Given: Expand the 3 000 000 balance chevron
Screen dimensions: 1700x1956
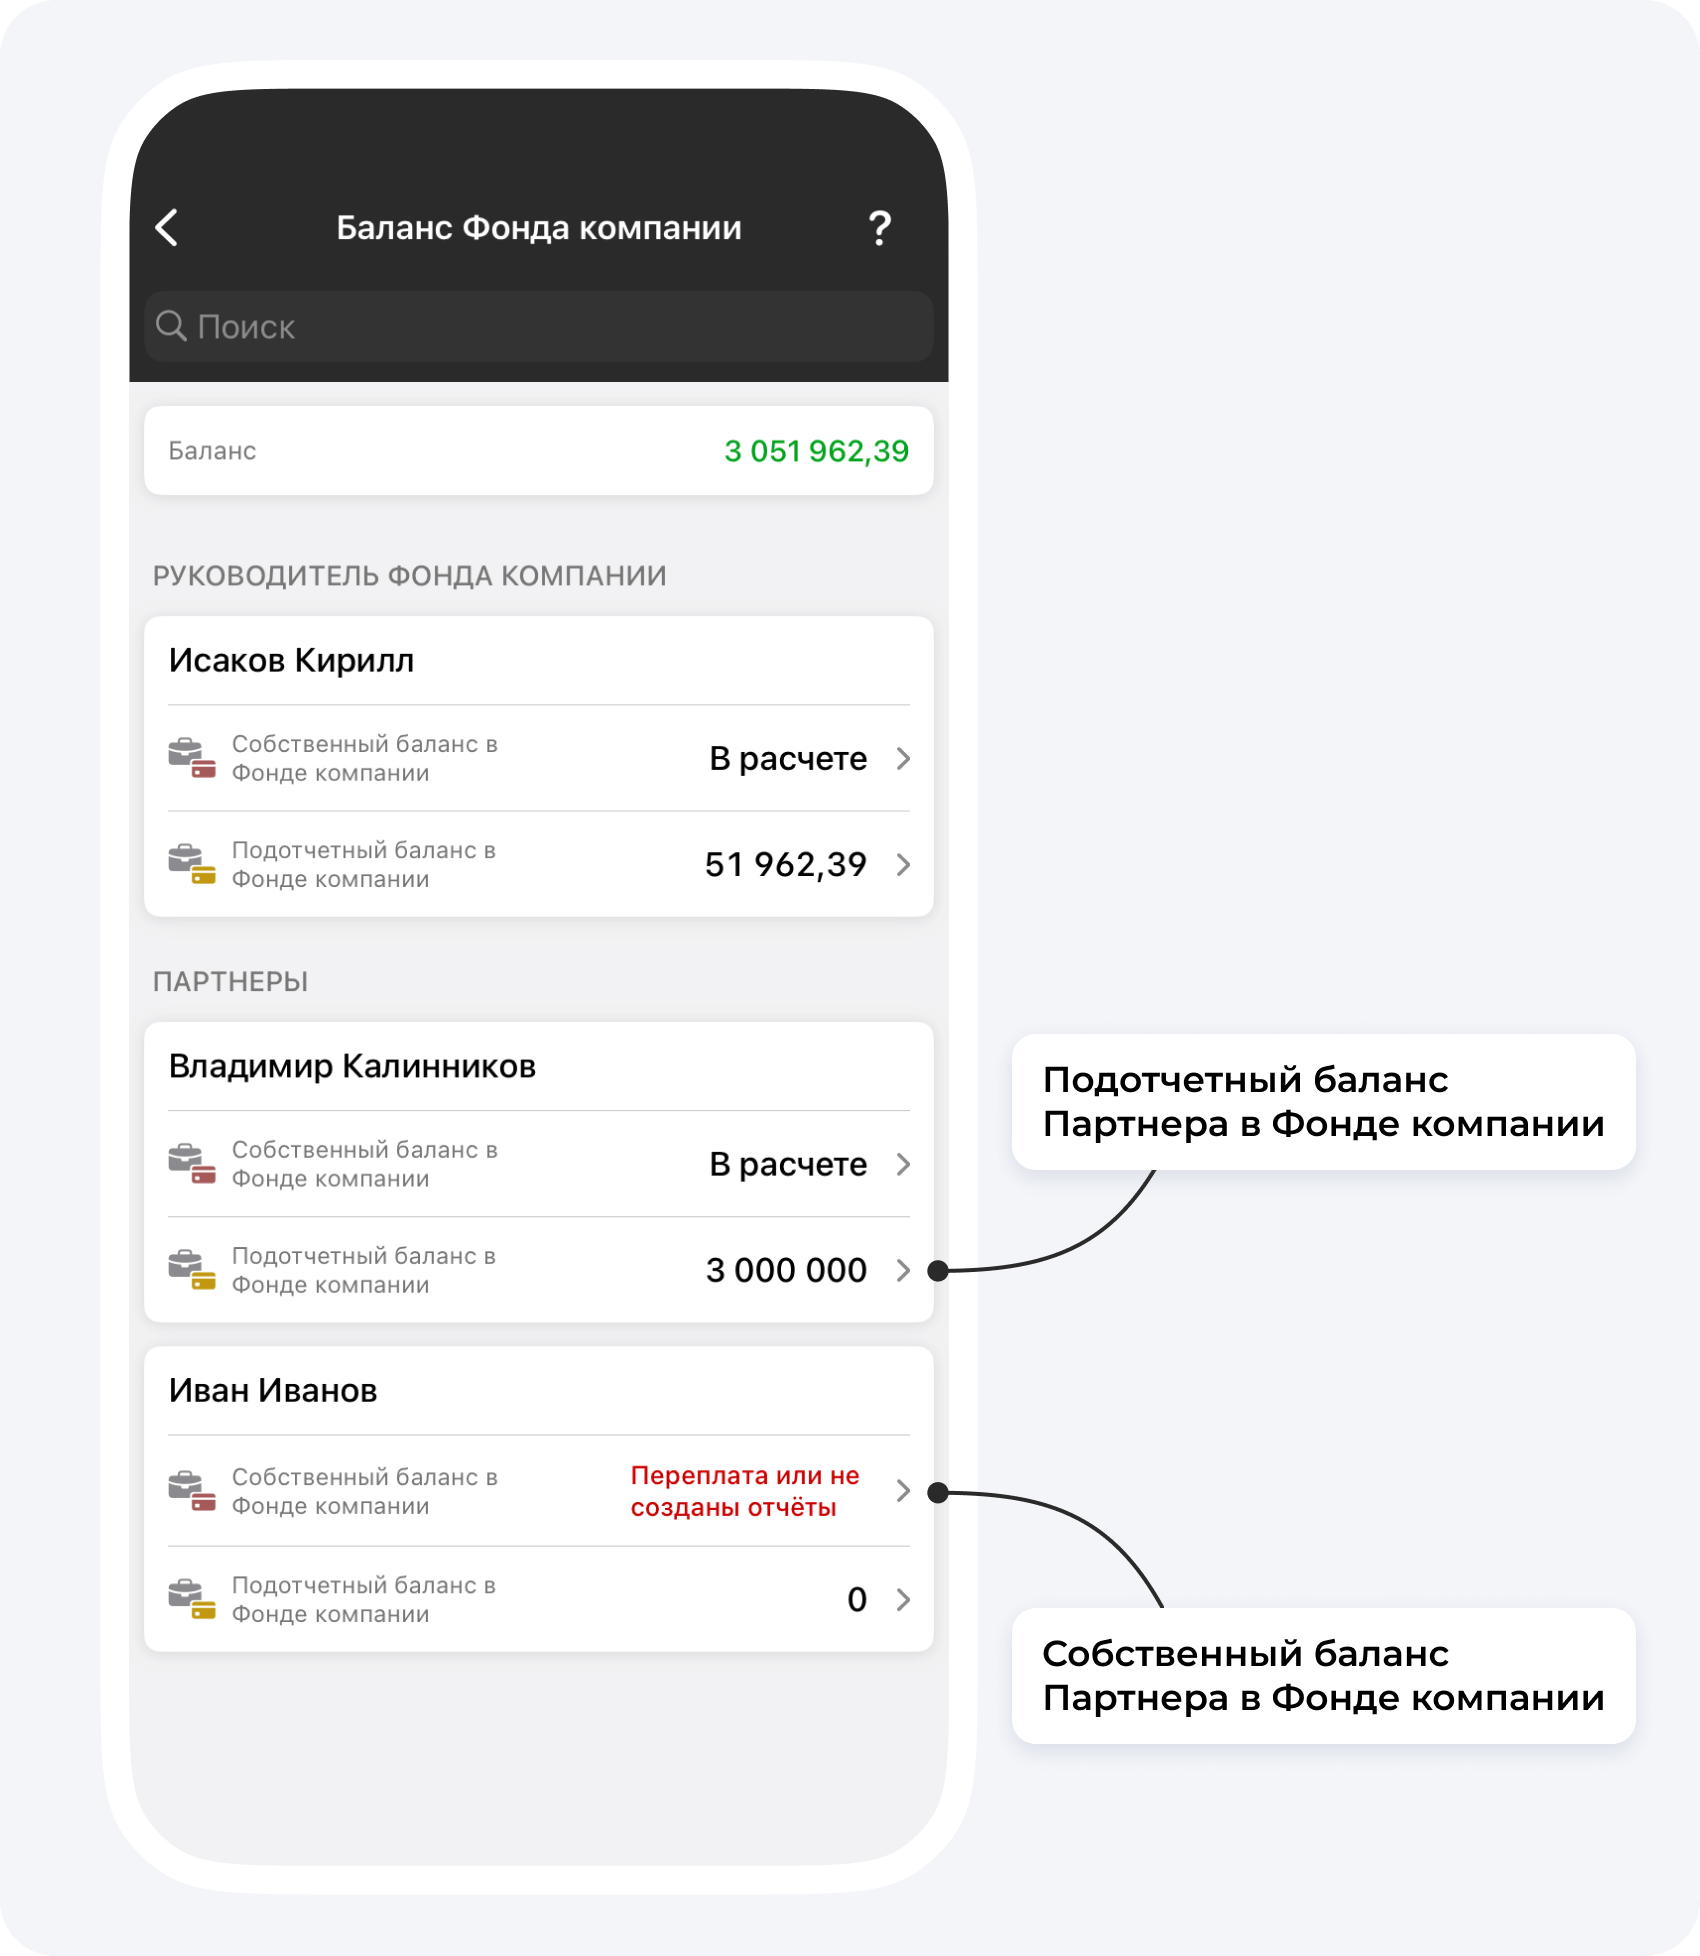Looking at the screenshot, I should click(903, 1271).
